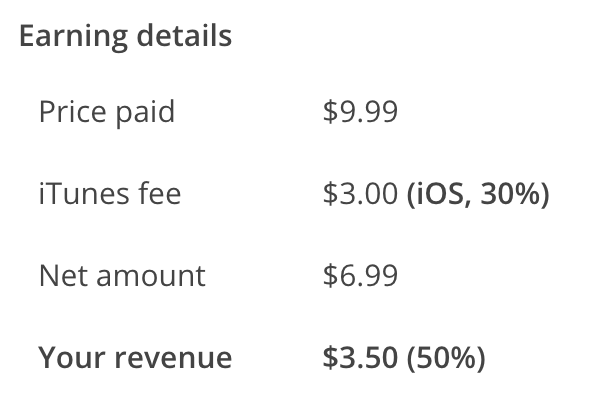The width and height of the screenshot is (604, 412).
Task: Select the Net amount label
Action: pos(122,275)
